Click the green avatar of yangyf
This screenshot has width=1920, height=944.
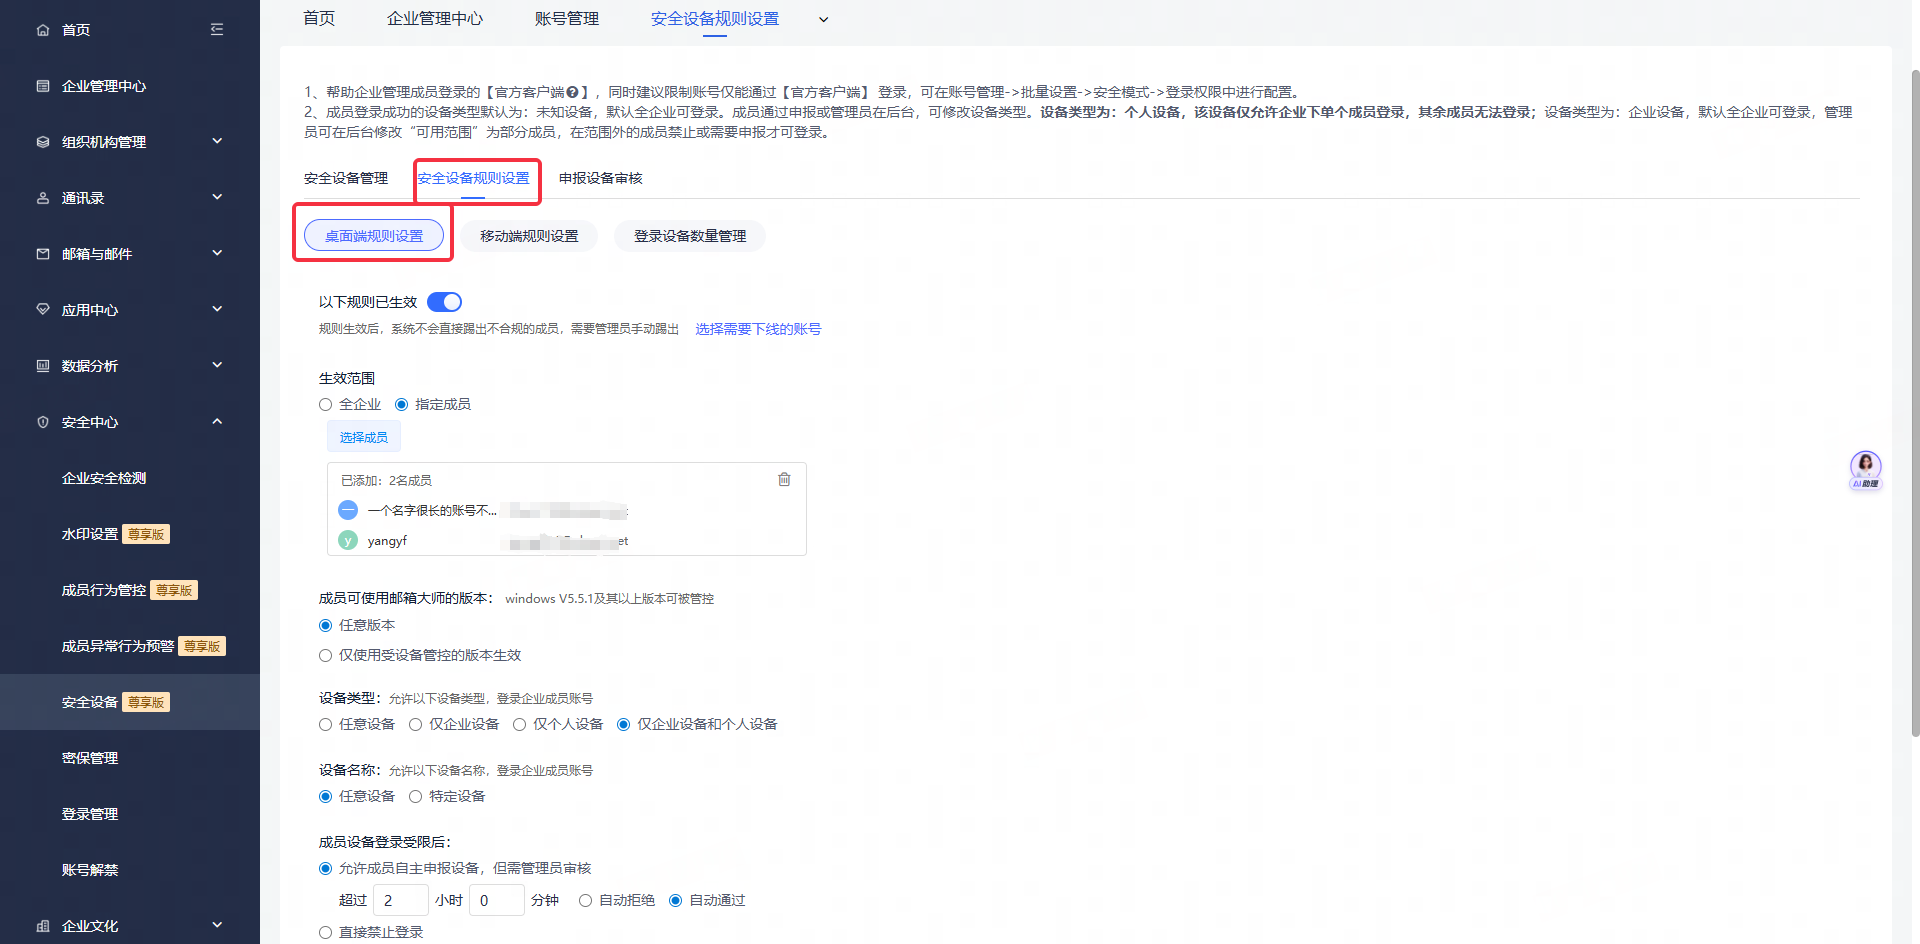click(x=348, y=540)
